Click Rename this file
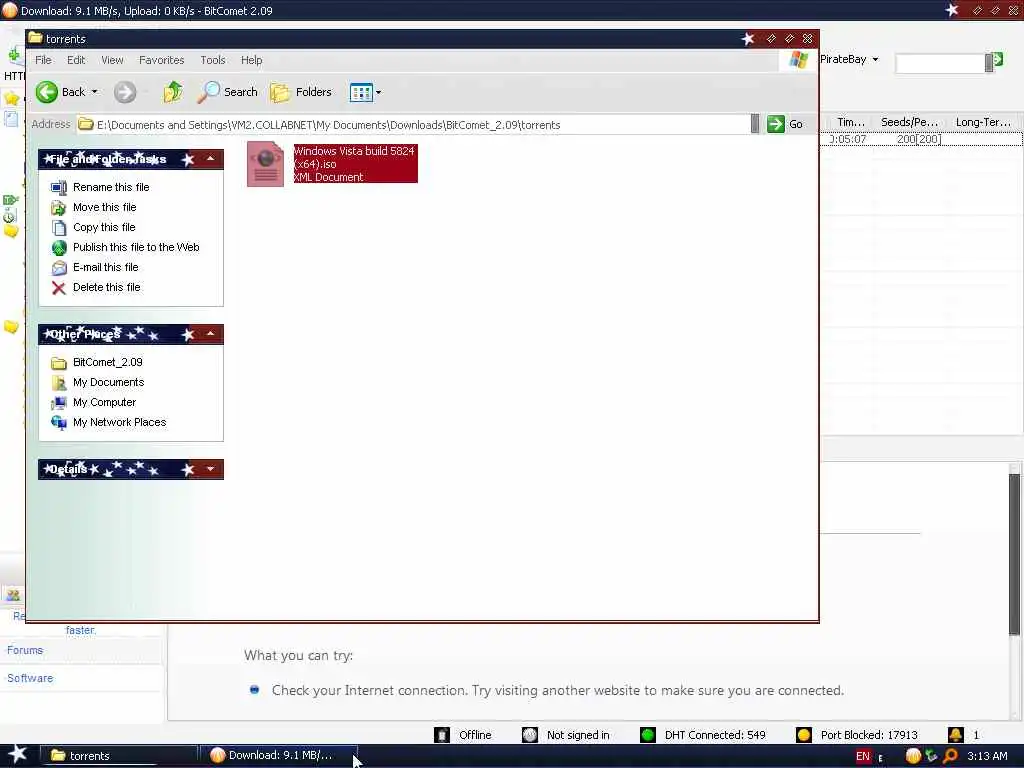 tap(111, 187)
